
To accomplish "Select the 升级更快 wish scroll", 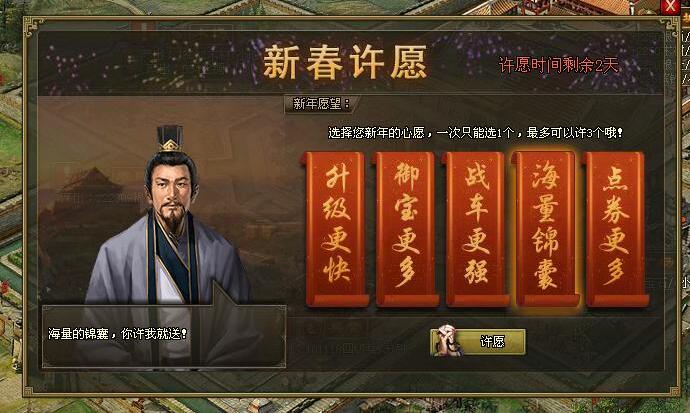I will (x=337, y=229).
